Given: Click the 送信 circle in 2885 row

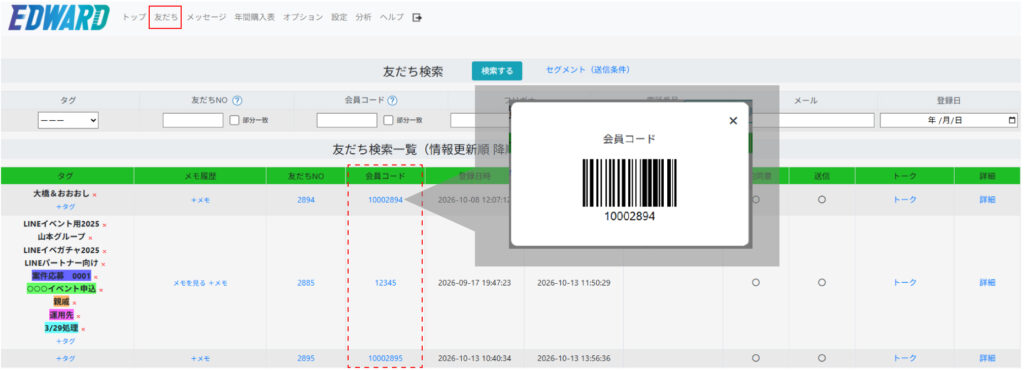Looking at the screenshot, I should point(822,283).
